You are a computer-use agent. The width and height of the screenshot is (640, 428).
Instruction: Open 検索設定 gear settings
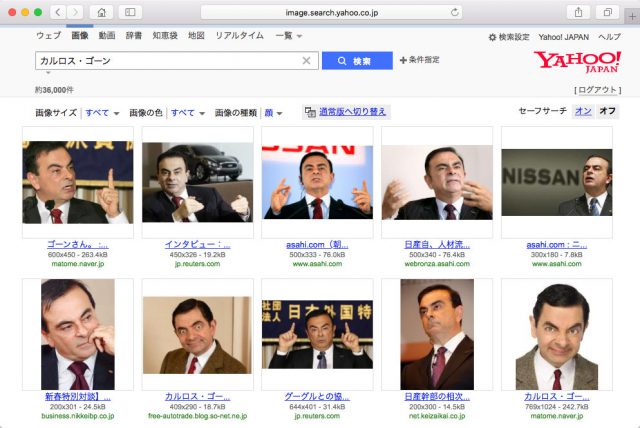509,36
